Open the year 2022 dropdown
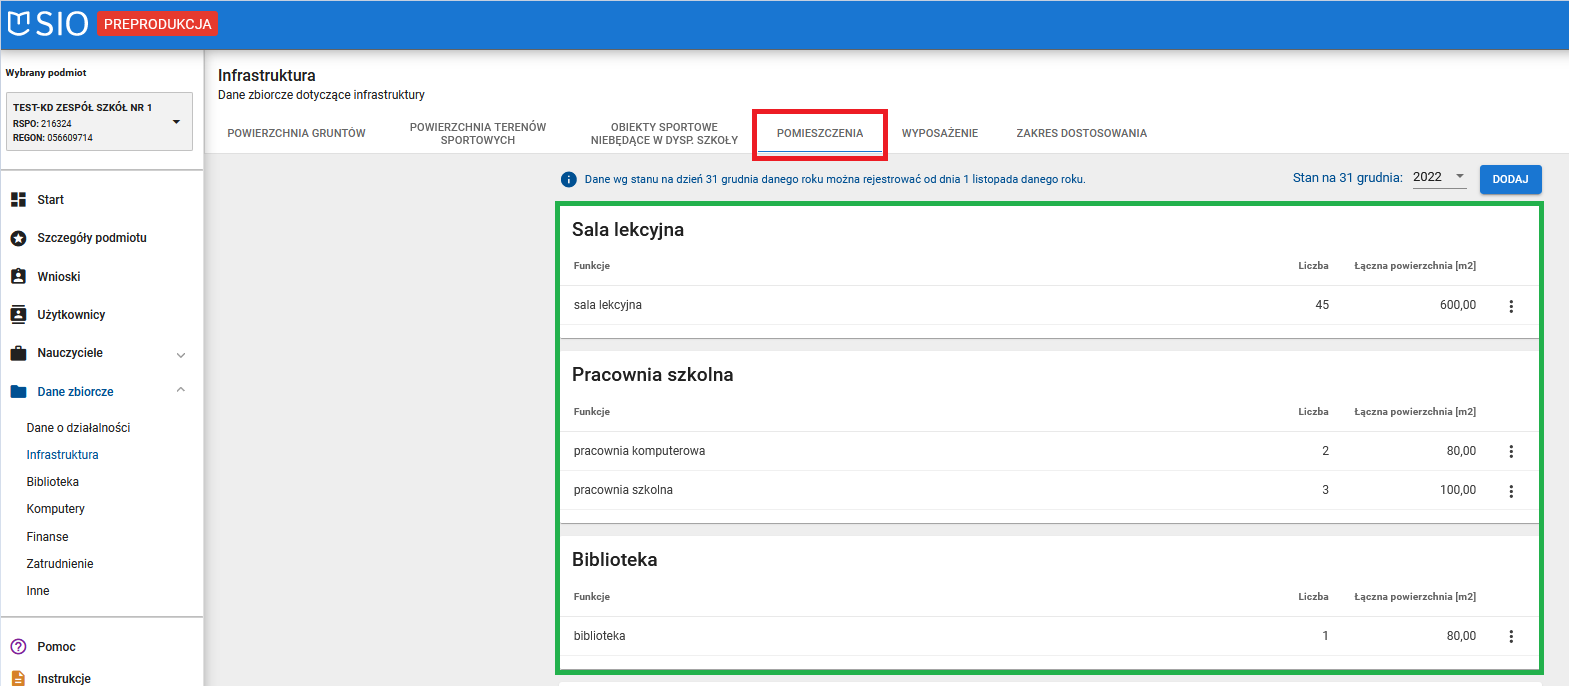The height and width of the screenshot is (686, 1569). 1439,177
